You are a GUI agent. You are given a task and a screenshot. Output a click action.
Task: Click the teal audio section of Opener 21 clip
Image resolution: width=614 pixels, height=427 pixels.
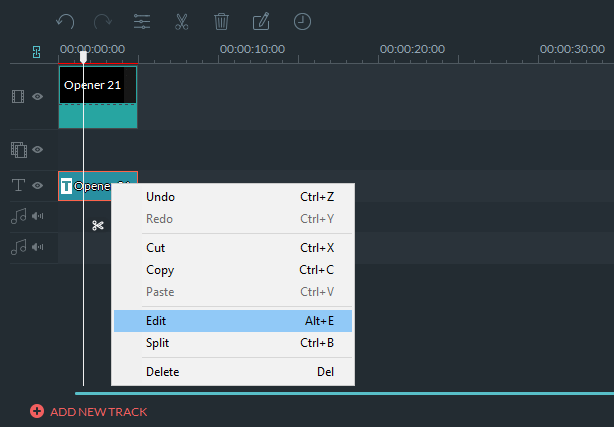click(x=98, y=116)
